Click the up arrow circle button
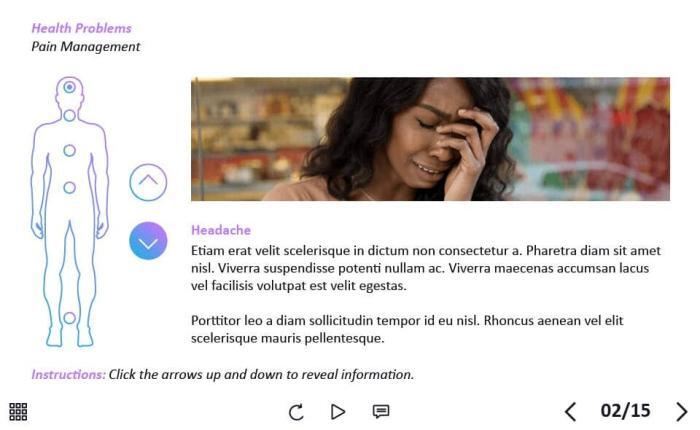 (x=148, y=182)
